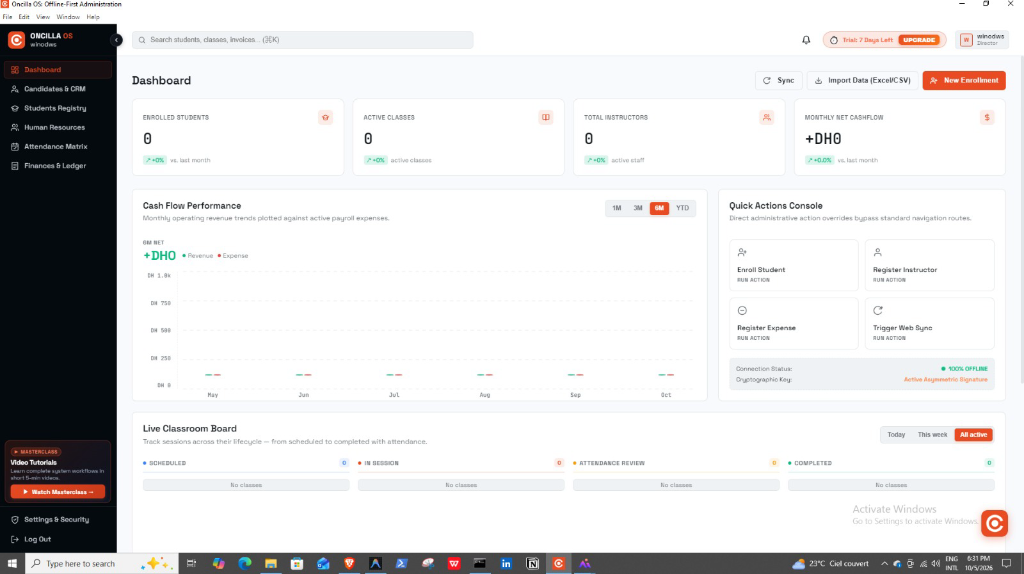Open Candidates & CRM section

coord(57,89)
